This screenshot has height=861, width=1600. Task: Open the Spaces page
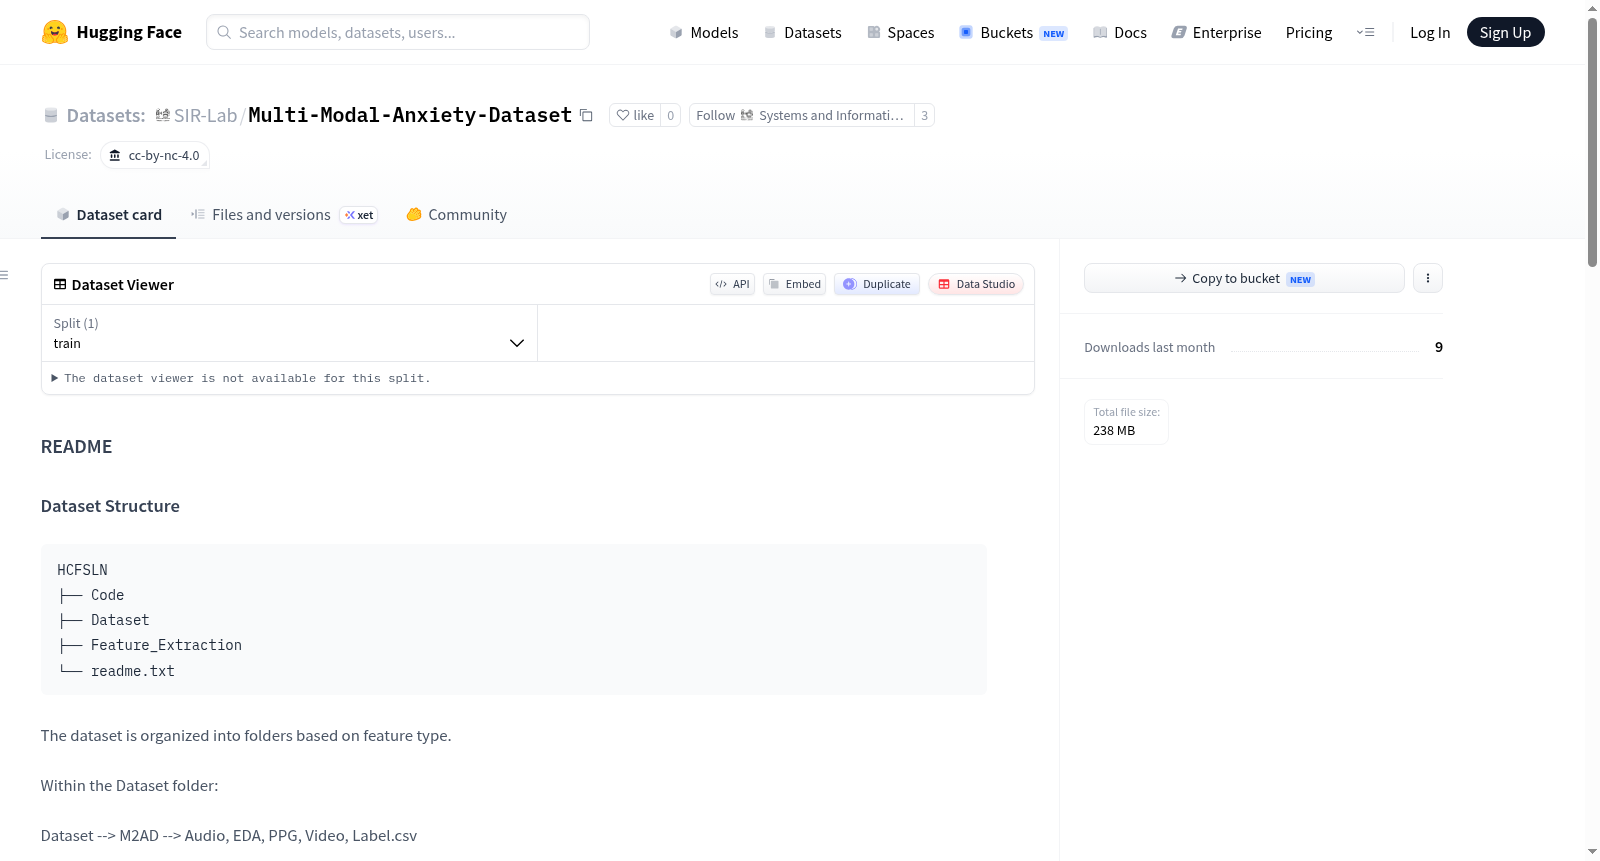pos(900,32)
